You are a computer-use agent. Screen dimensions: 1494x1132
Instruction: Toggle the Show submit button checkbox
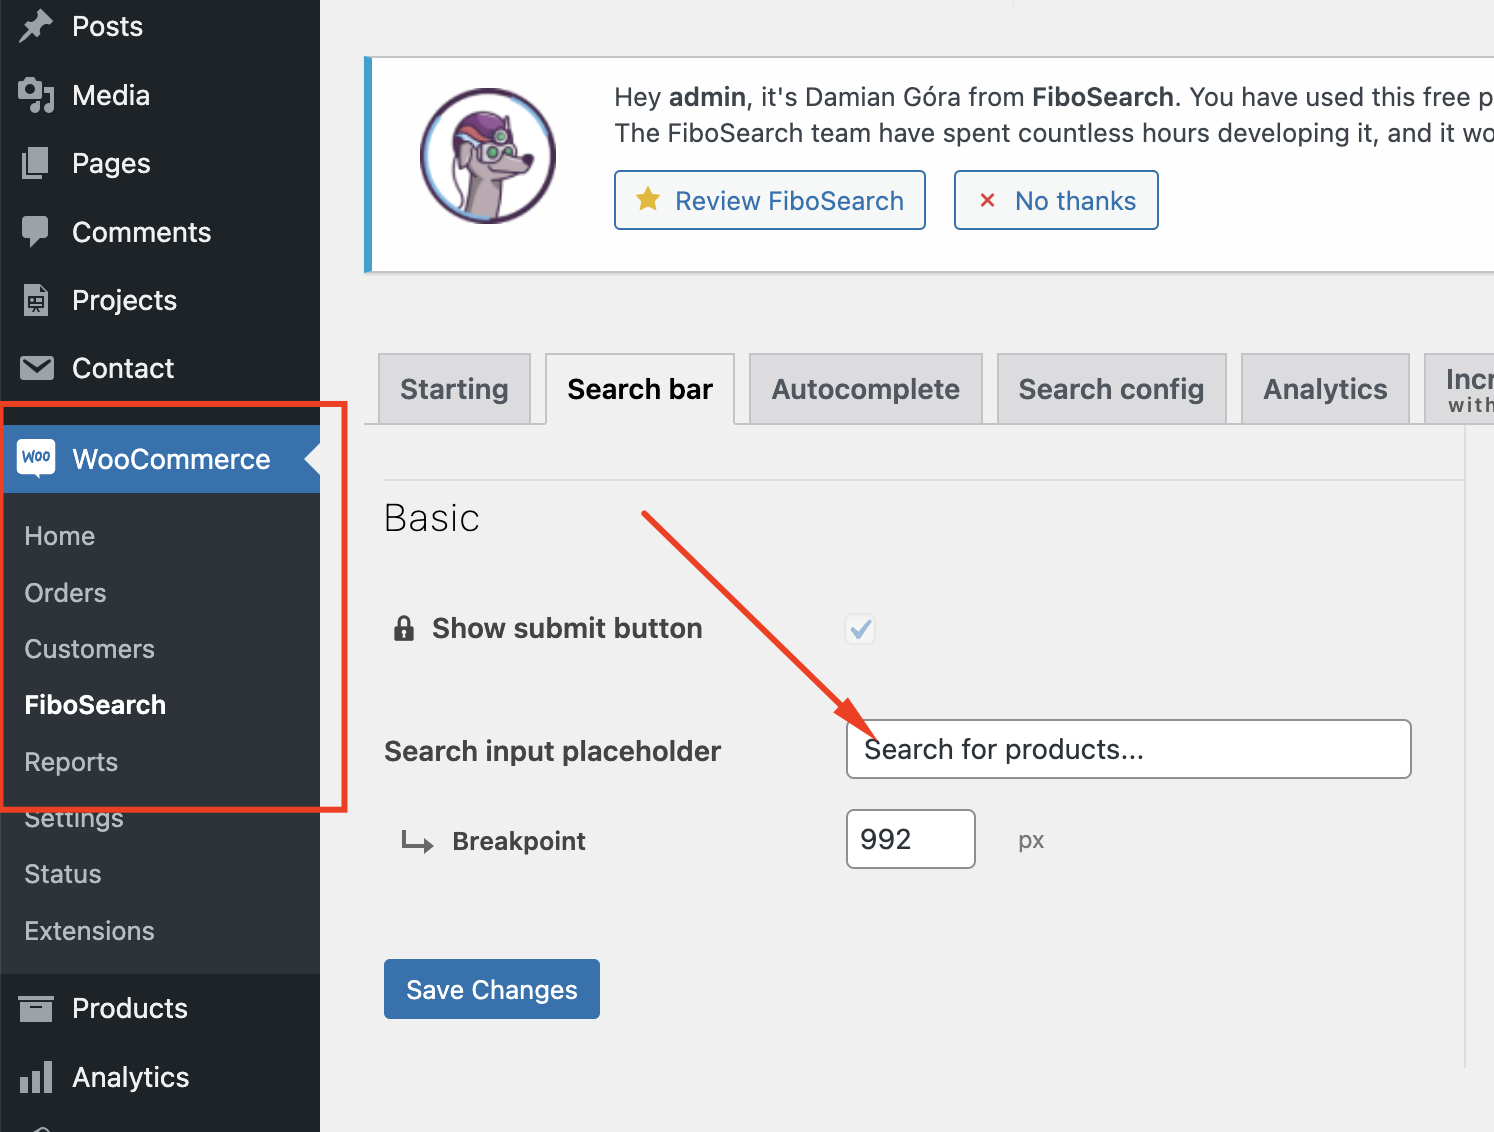click(860, 629)
